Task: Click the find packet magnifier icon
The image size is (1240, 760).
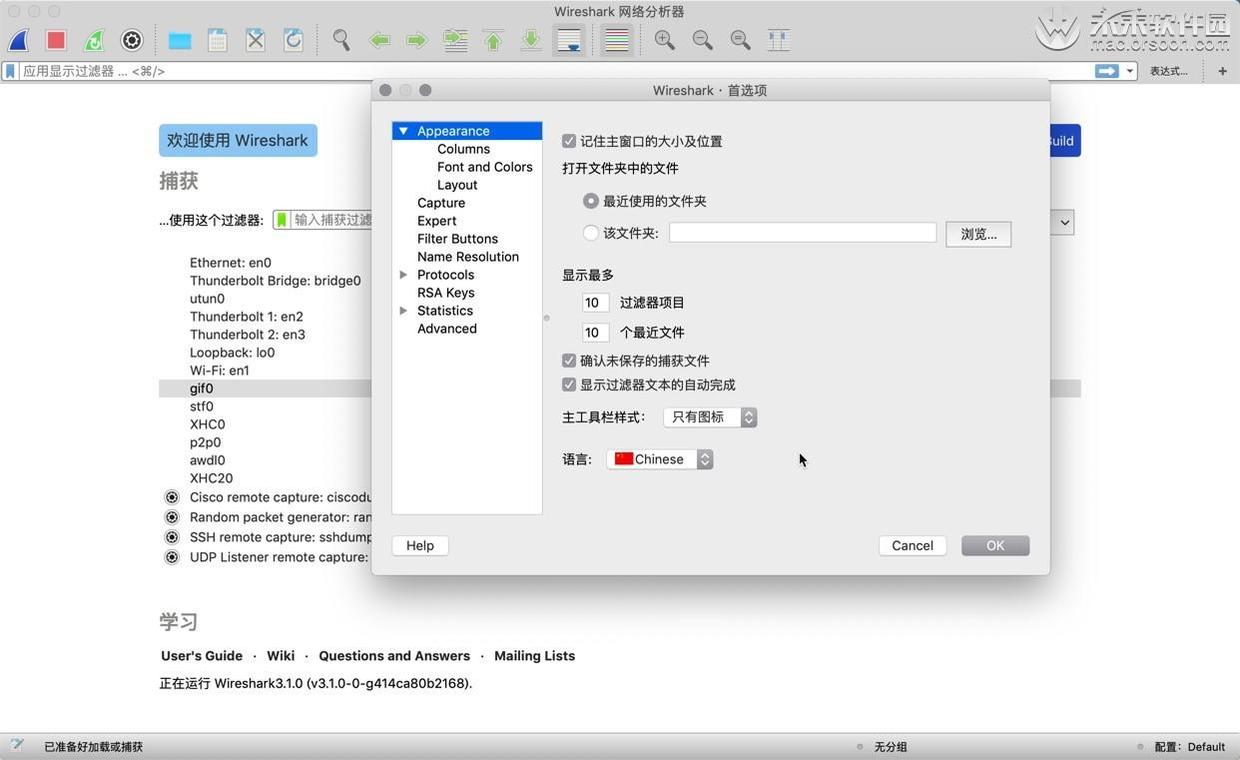Action: 342,40
